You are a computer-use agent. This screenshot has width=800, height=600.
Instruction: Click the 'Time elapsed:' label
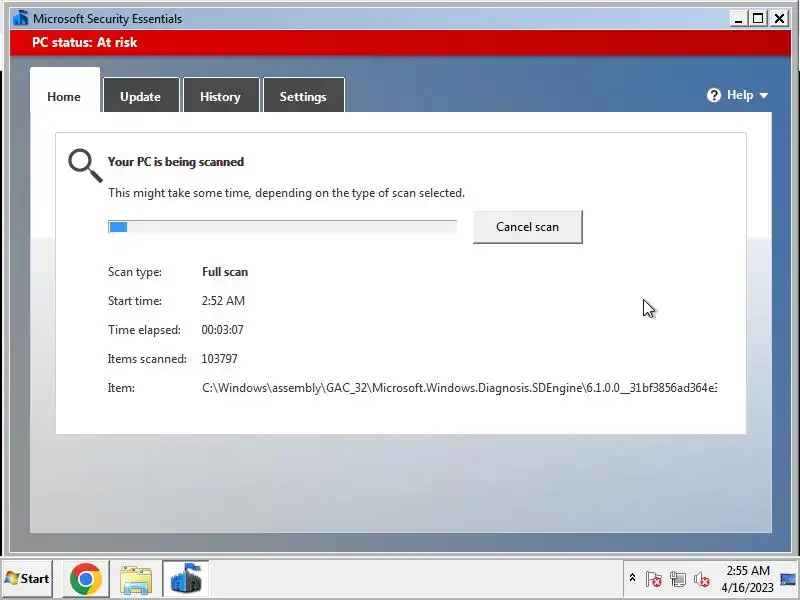(x=144, y=330)
